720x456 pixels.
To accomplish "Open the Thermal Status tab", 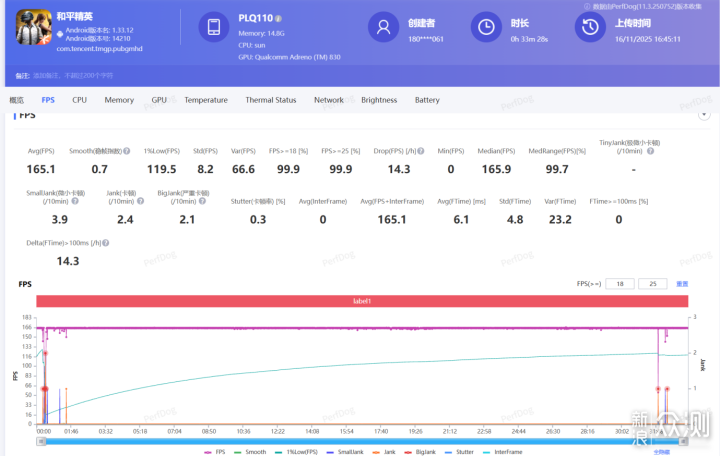I will (x=270, y=100).
